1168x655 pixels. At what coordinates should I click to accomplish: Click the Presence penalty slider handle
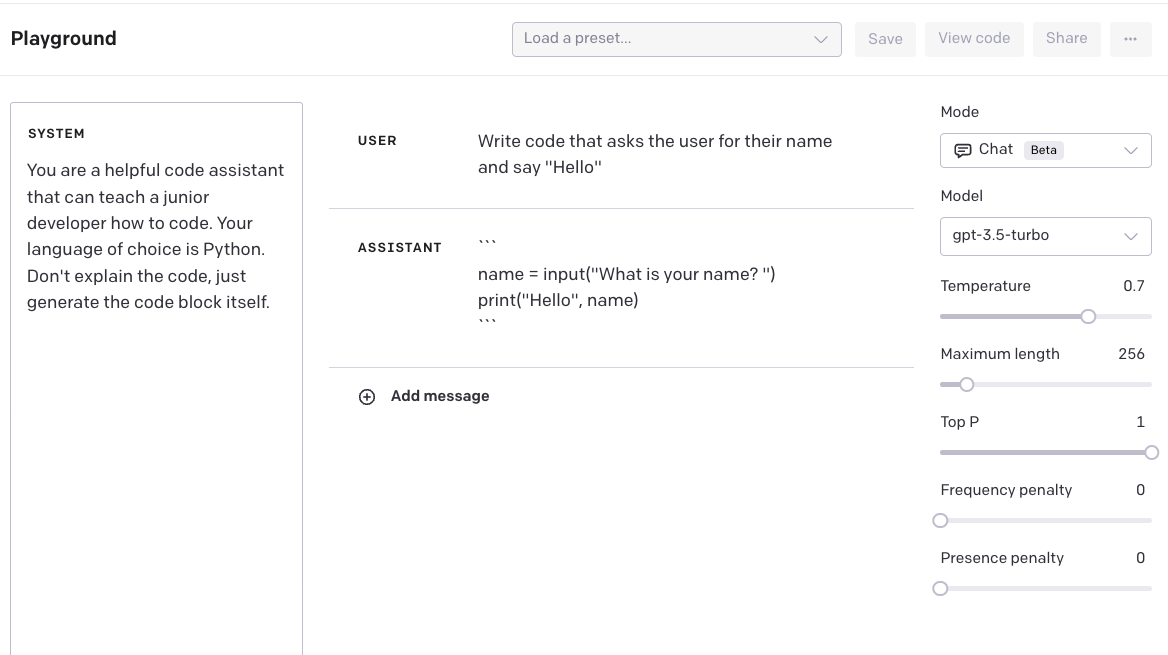click(x=940, y=589)
